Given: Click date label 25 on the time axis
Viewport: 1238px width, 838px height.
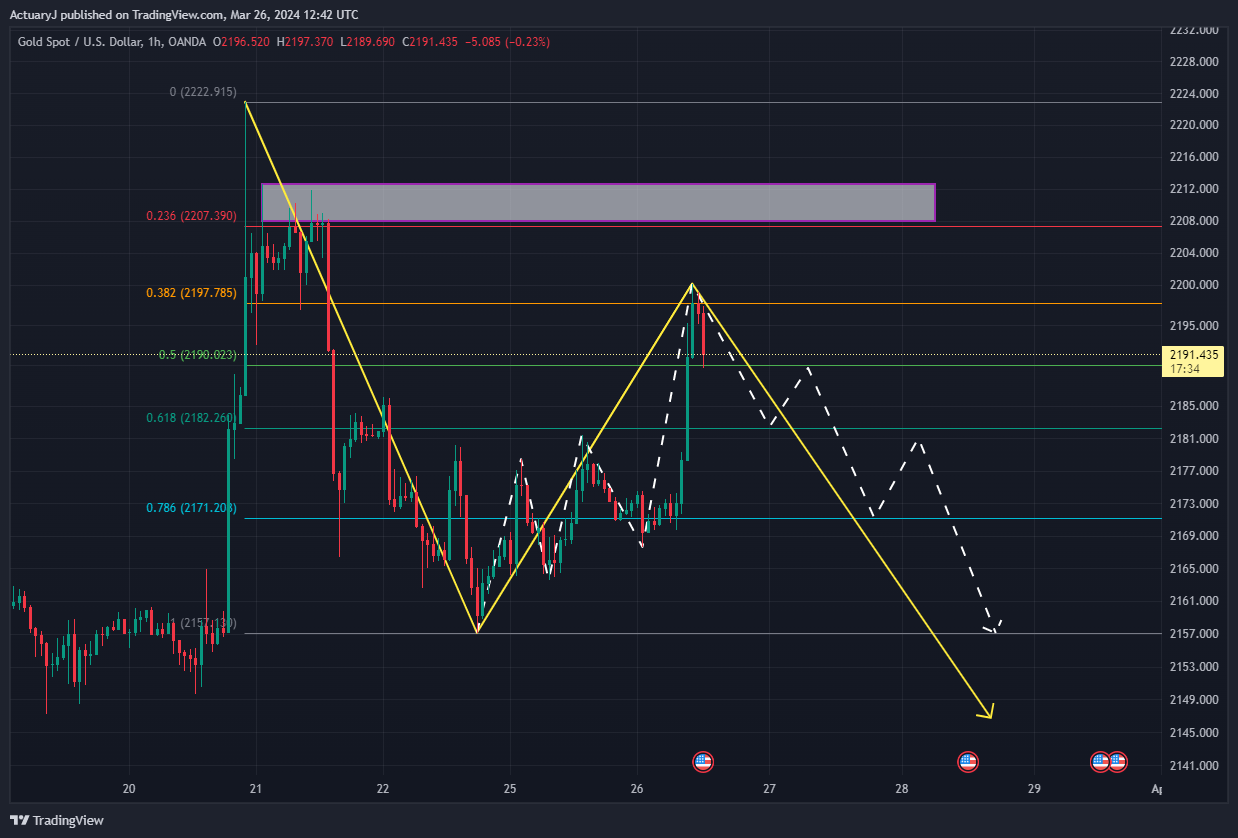Looking at the screenshot, I should click(x=510, y=789).
